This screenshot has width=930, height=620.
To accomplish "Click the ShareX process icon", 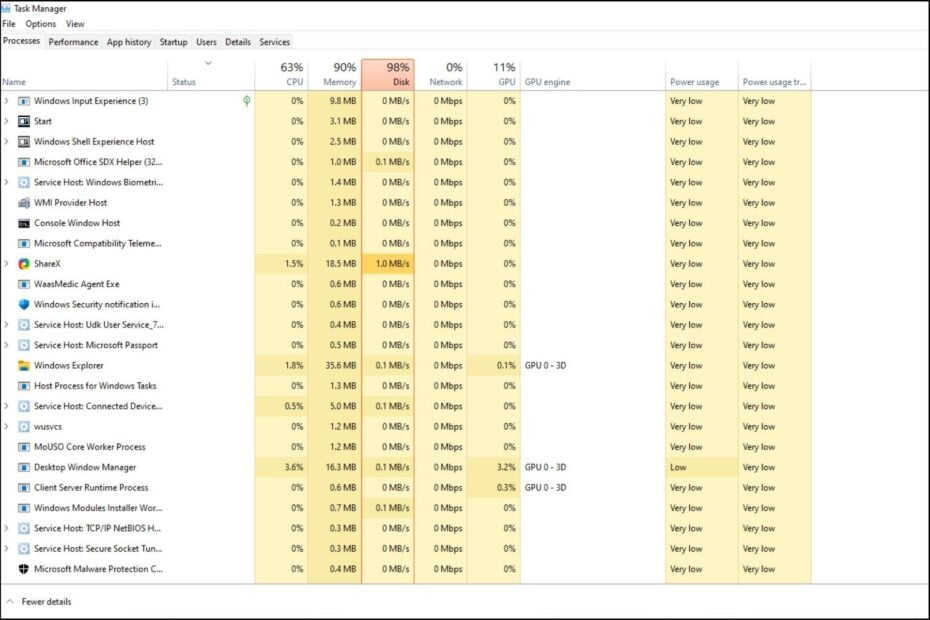I will tap(23, 264).
